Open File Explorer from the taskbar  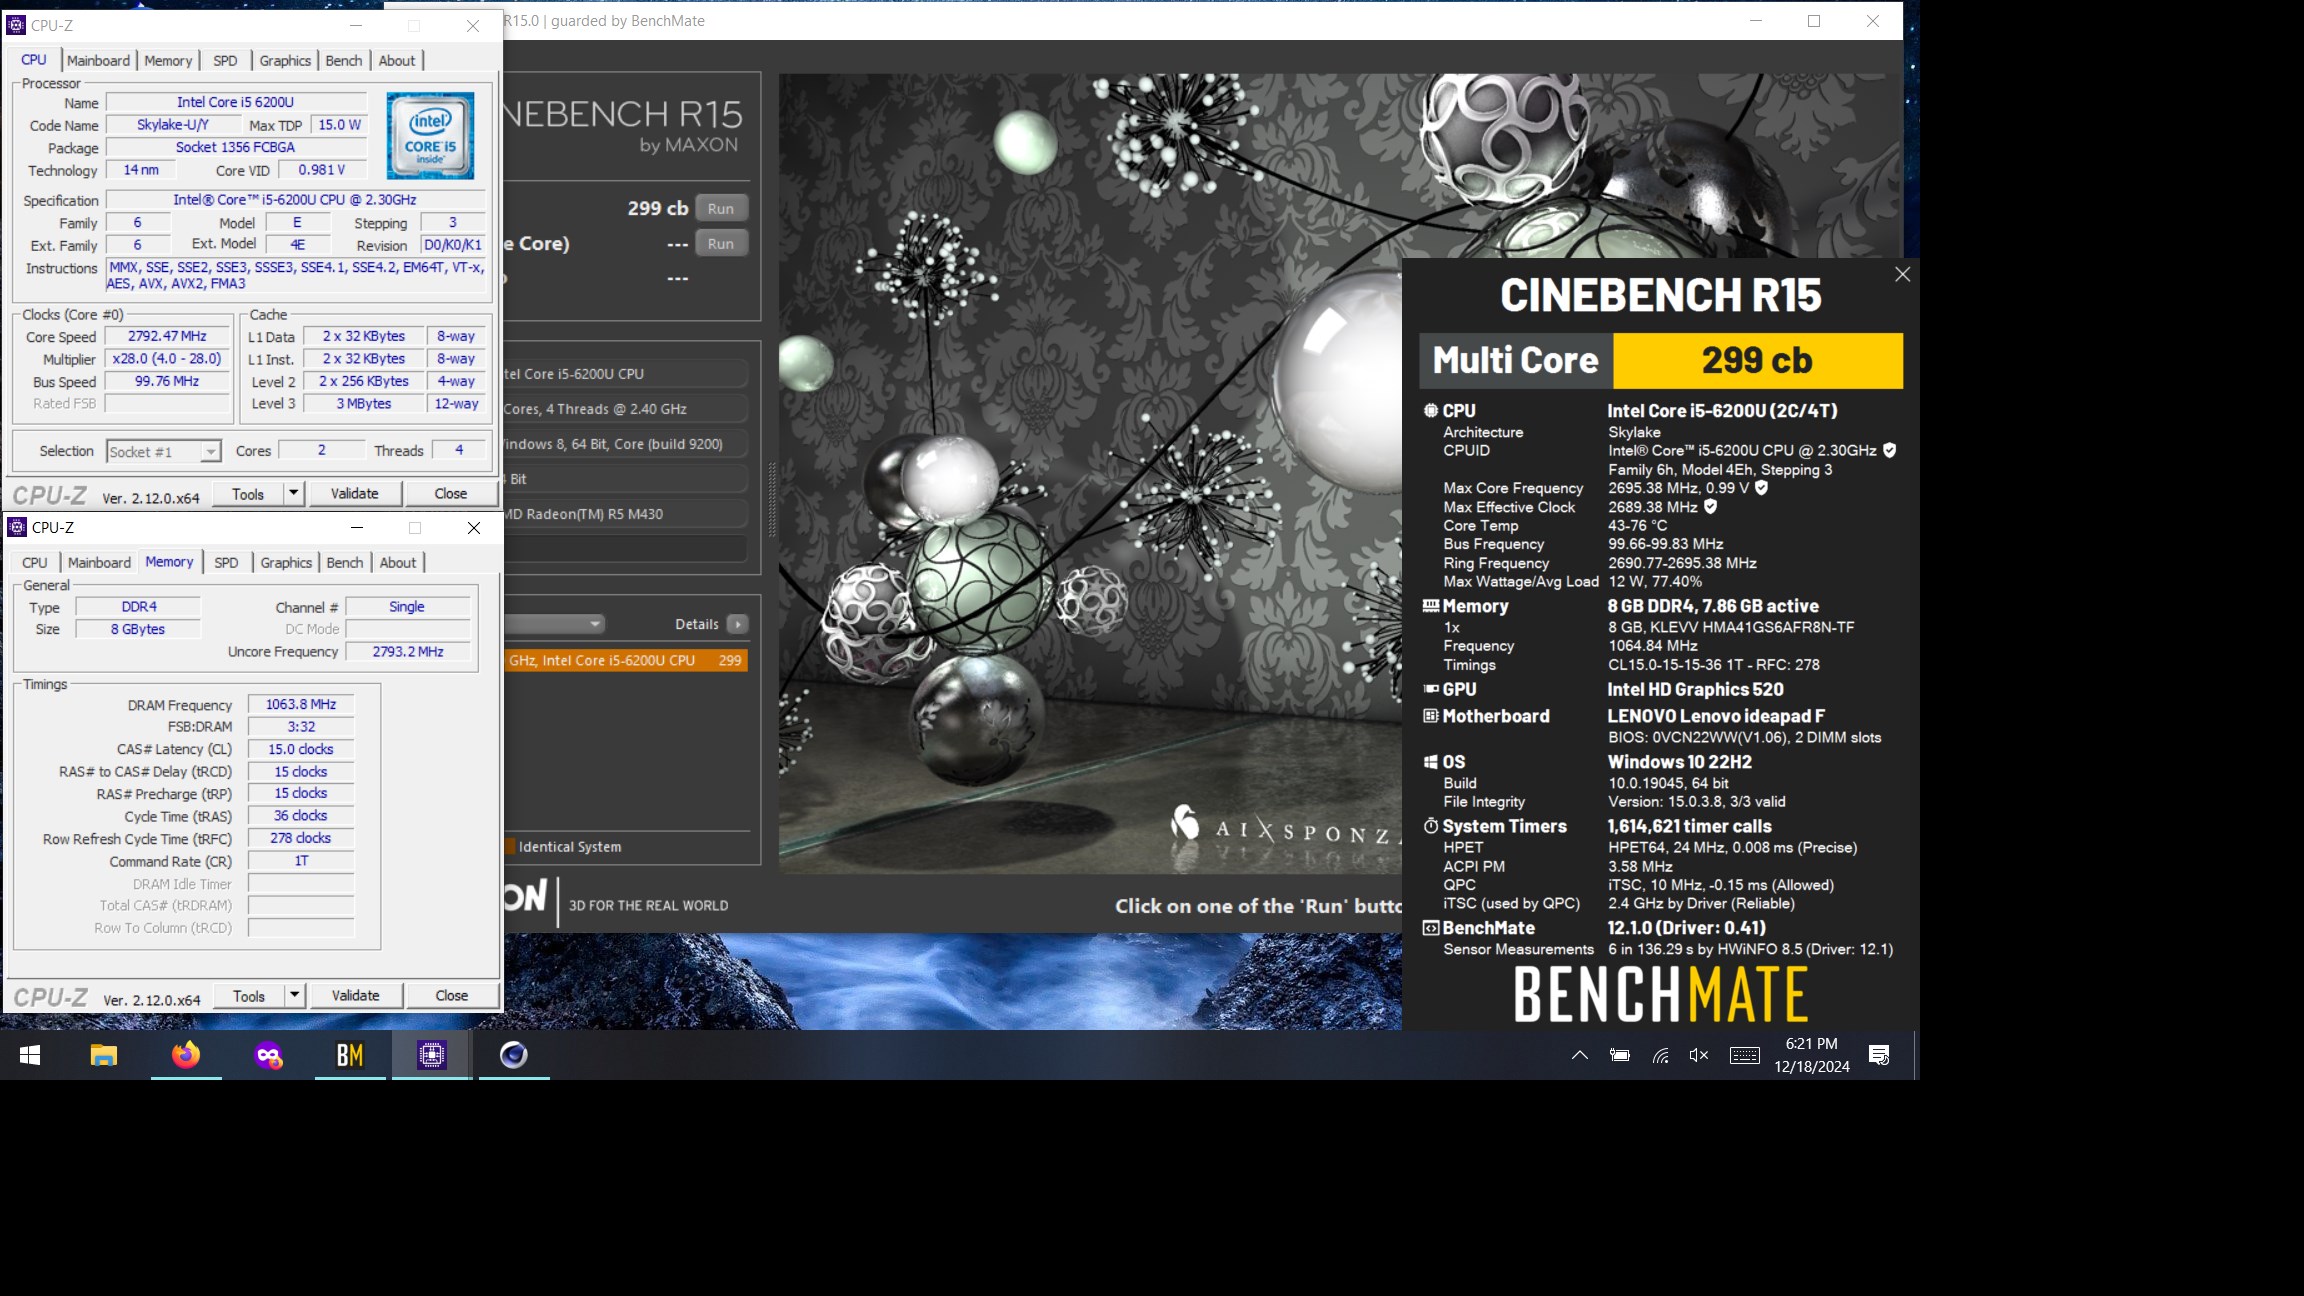click(104, 1055)
